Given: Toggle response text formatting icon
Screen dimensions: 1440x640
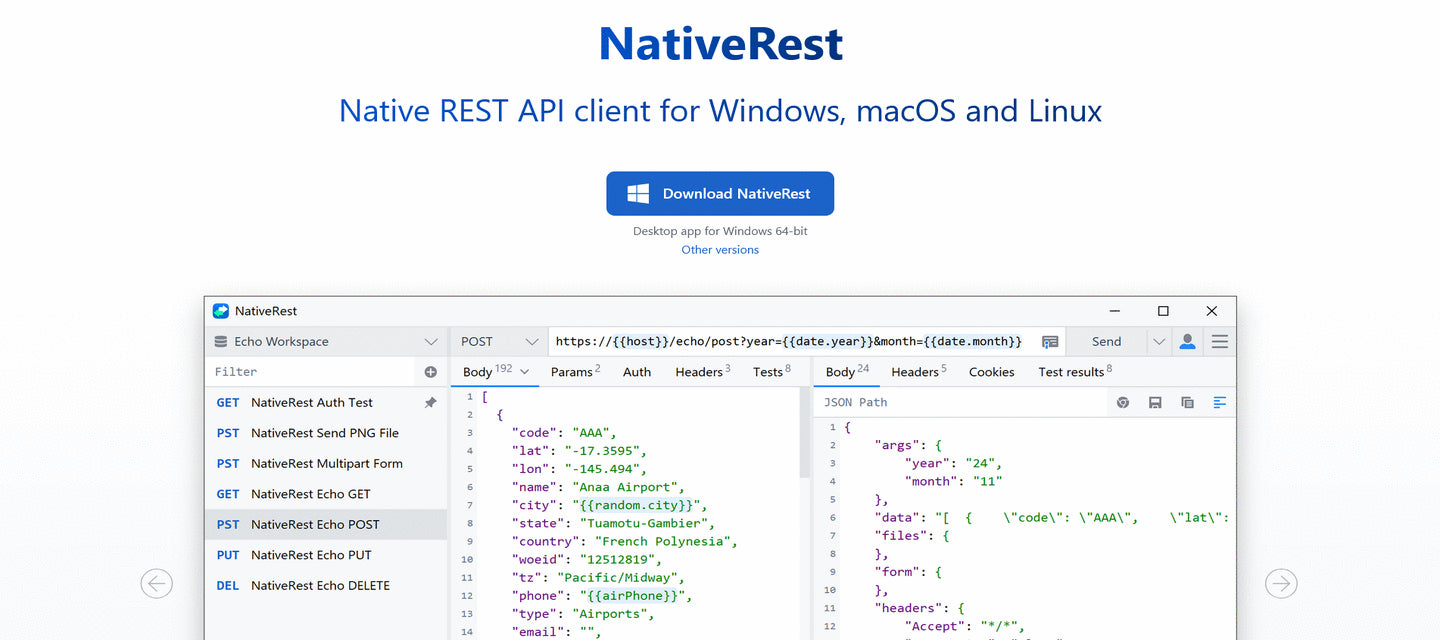Looking at the screenshot, I should pyautogui.click(x=1219, y=402).
